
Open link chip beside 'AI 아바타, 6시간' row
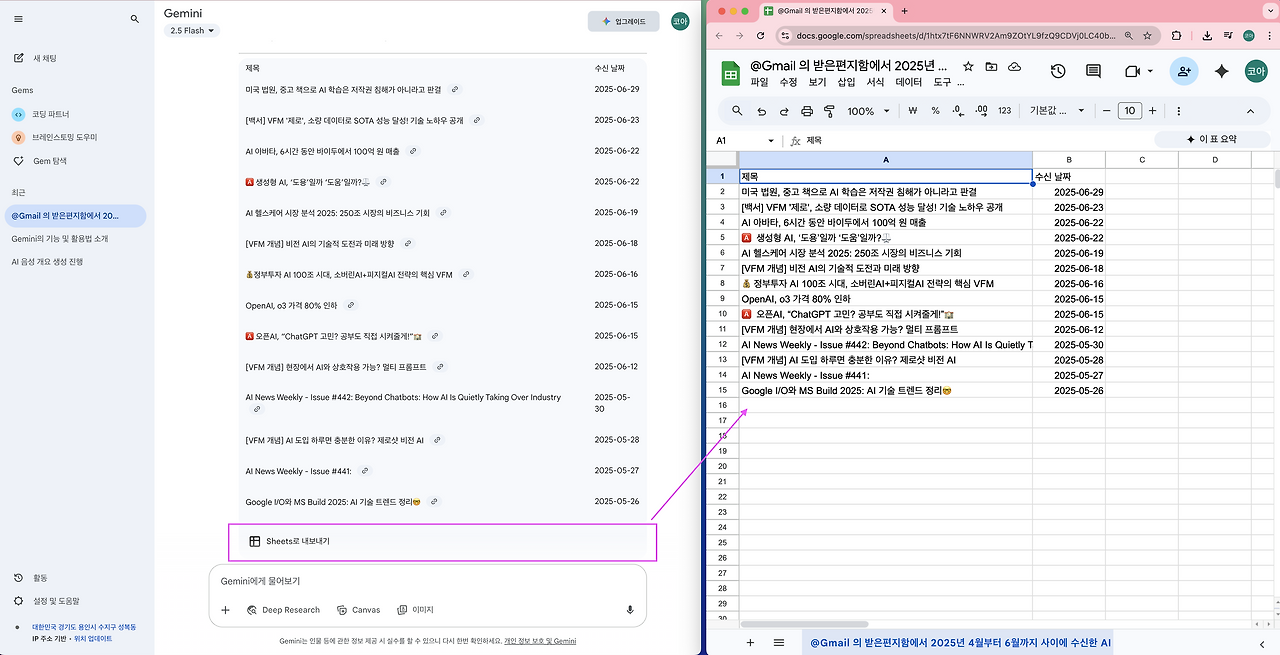pos(412,151)
